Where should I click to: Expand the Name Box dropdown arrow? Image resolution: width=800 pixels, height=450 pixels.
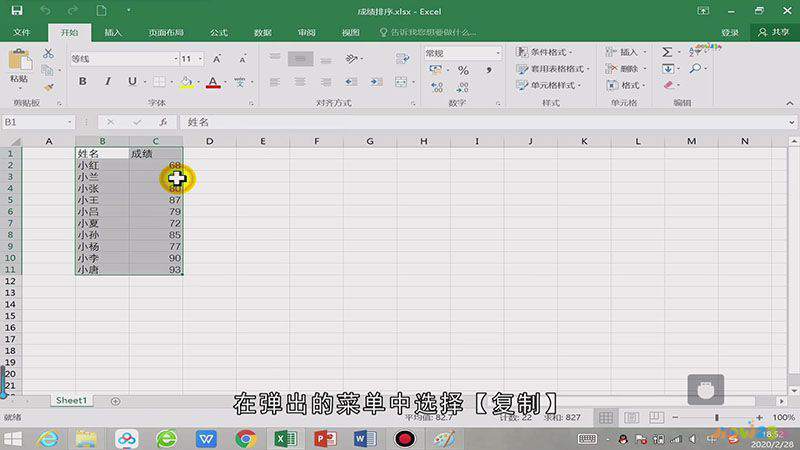[69, 122]
